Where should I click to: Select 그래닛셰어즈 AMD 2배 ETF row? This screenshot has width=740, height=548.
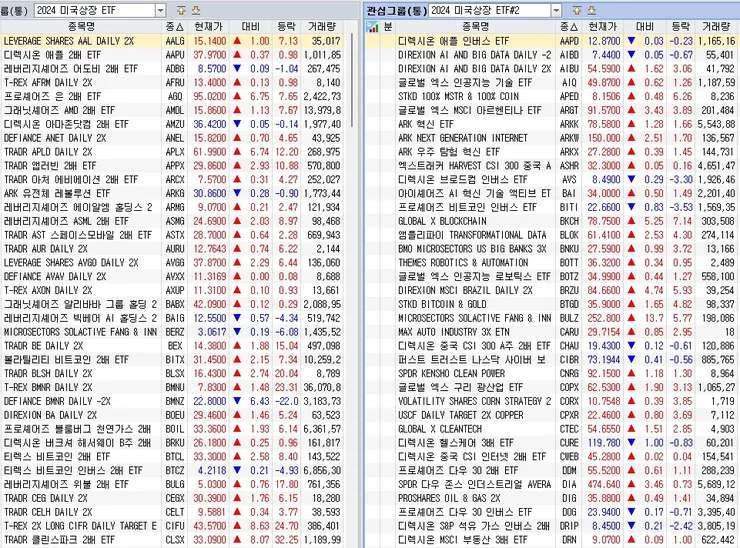click(x=172, y=110)
